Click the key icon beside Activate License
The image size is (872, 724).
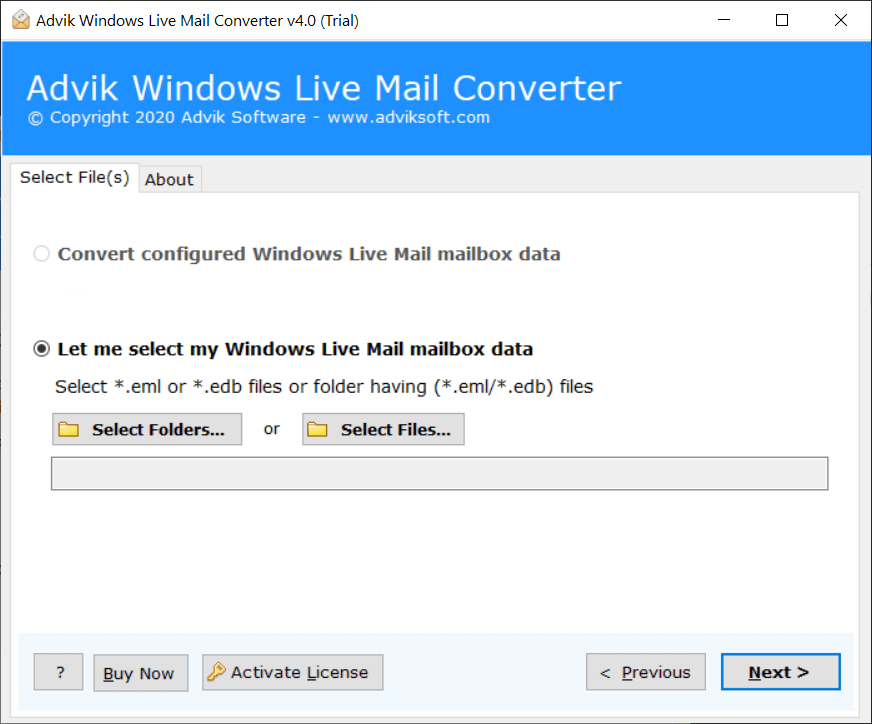tap(216, 672)
